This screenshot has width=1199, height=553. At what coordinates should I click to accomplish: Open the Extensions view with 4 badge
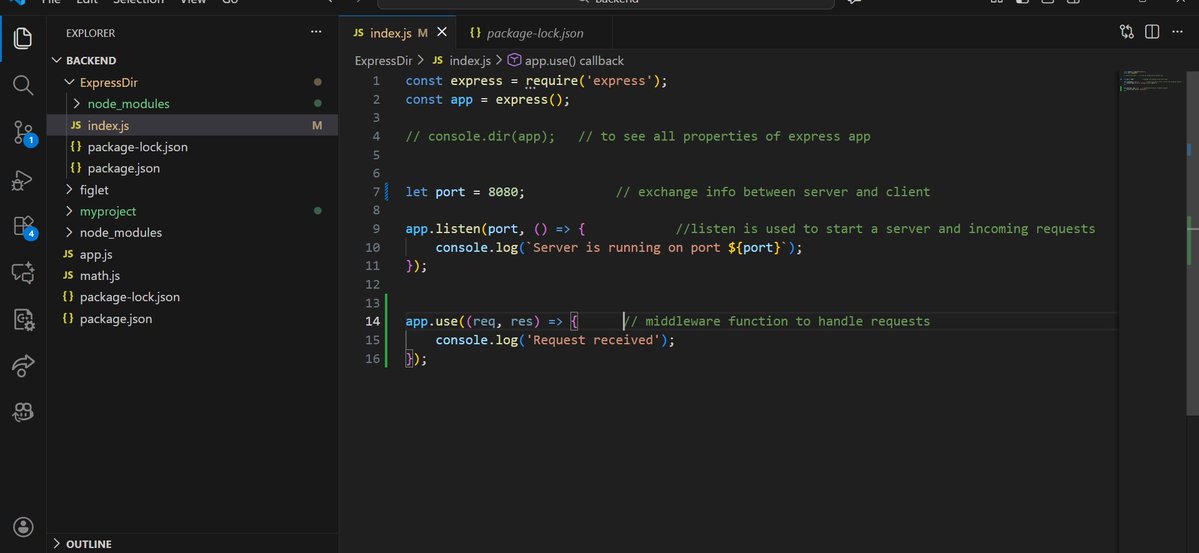click(x=24, y=227)
